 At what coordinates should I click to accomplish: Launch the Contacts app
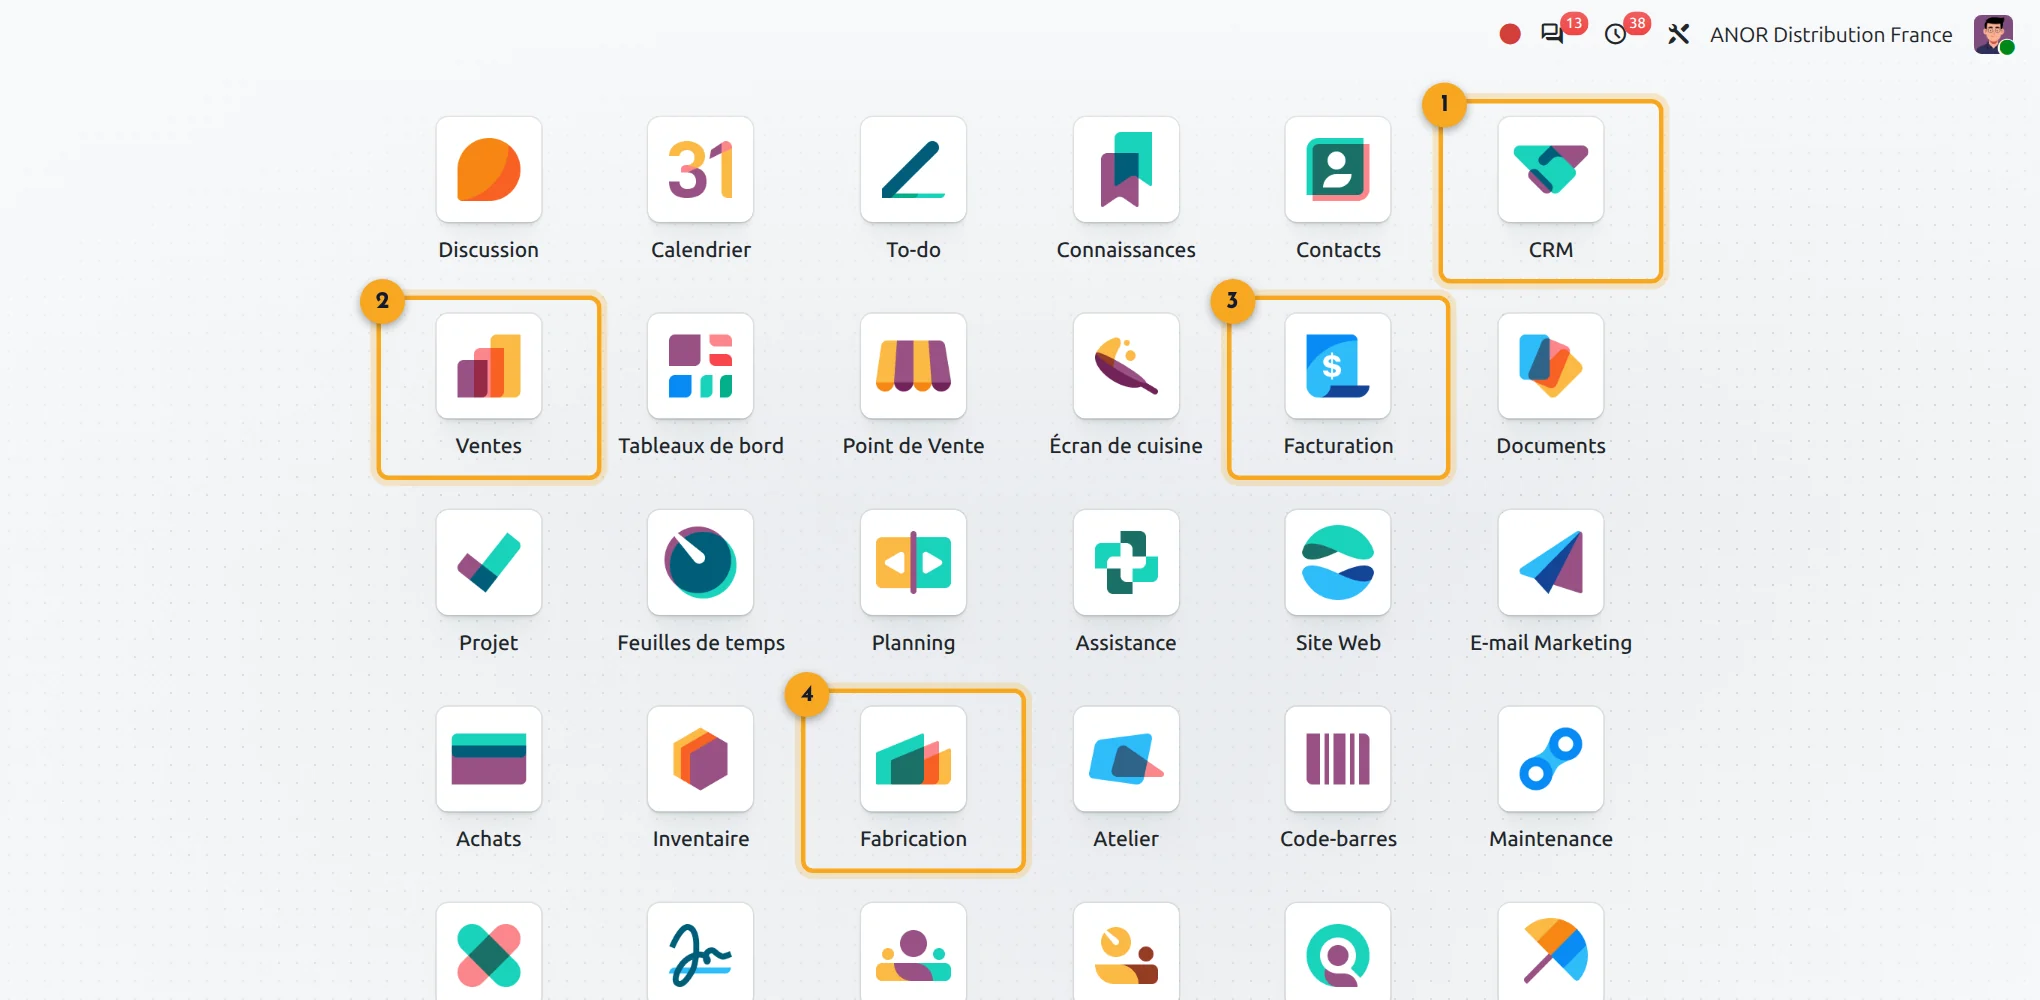point(1338,170)
